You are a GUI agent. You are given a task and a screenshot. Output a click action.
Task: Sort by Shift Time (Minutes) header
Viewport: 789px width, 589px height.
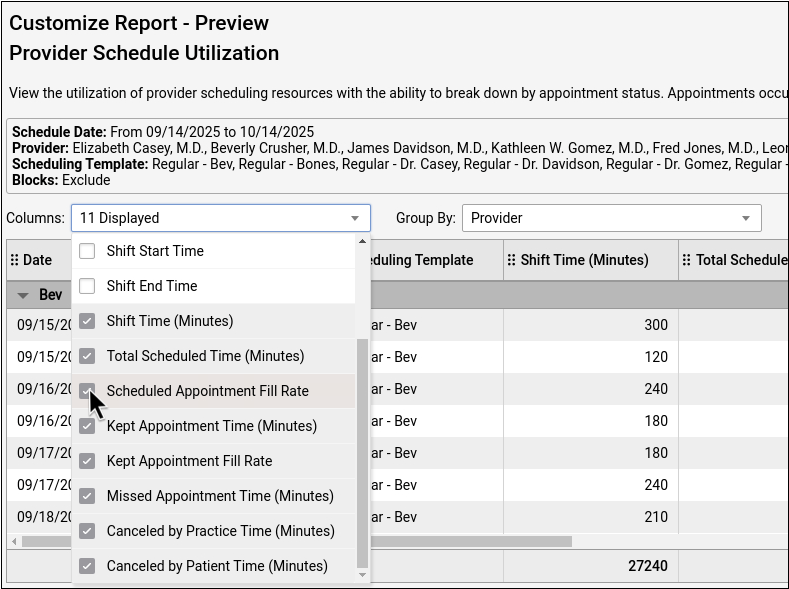click(x=584, y=260)
